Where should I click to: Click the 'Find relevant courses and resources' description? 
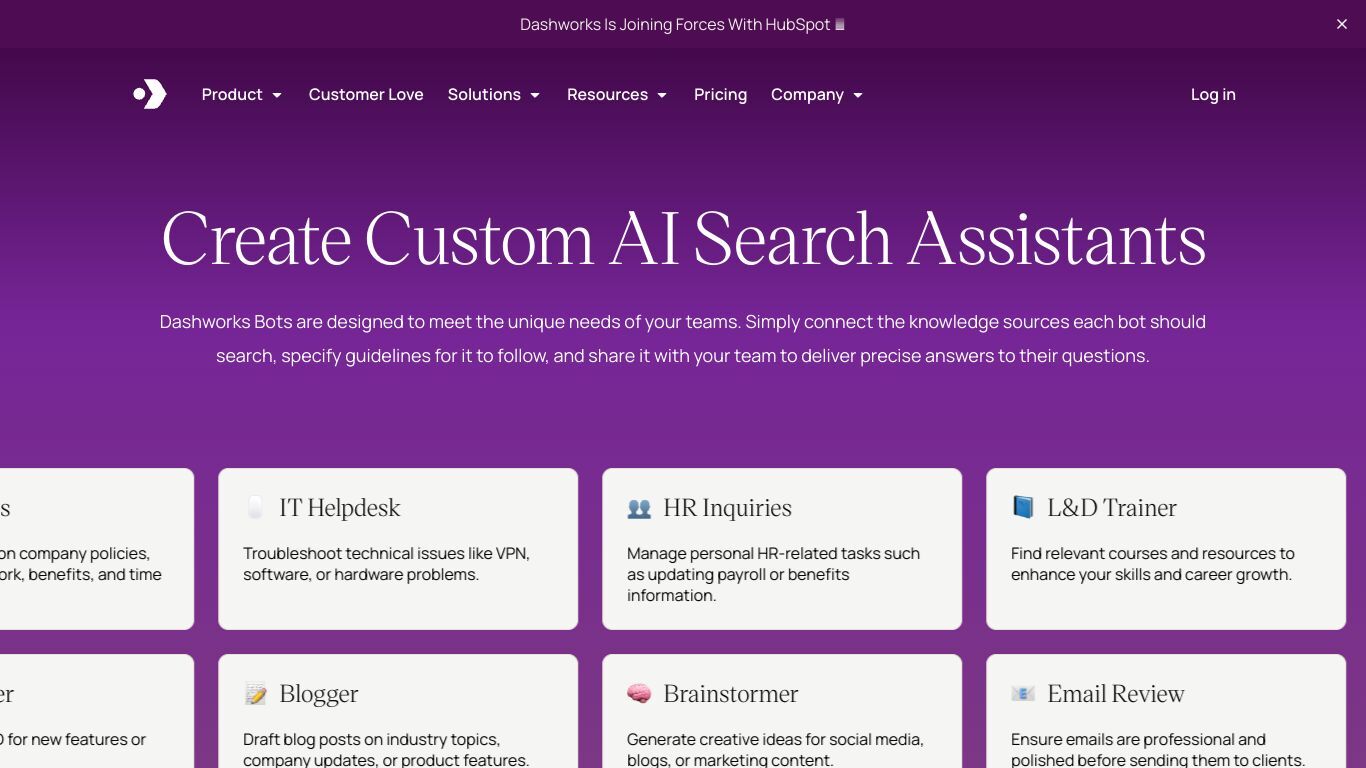coord(1152,564)
